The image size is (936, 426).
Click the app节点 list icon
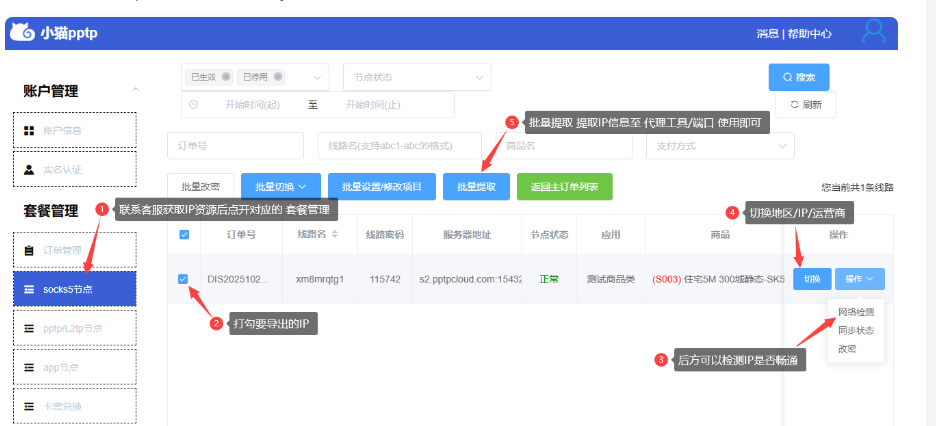pos(29,368)
